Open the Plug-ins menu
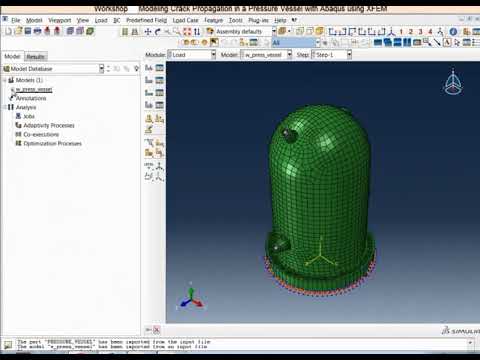This screenshot has height=360, width=480. [x=258, y=20]
